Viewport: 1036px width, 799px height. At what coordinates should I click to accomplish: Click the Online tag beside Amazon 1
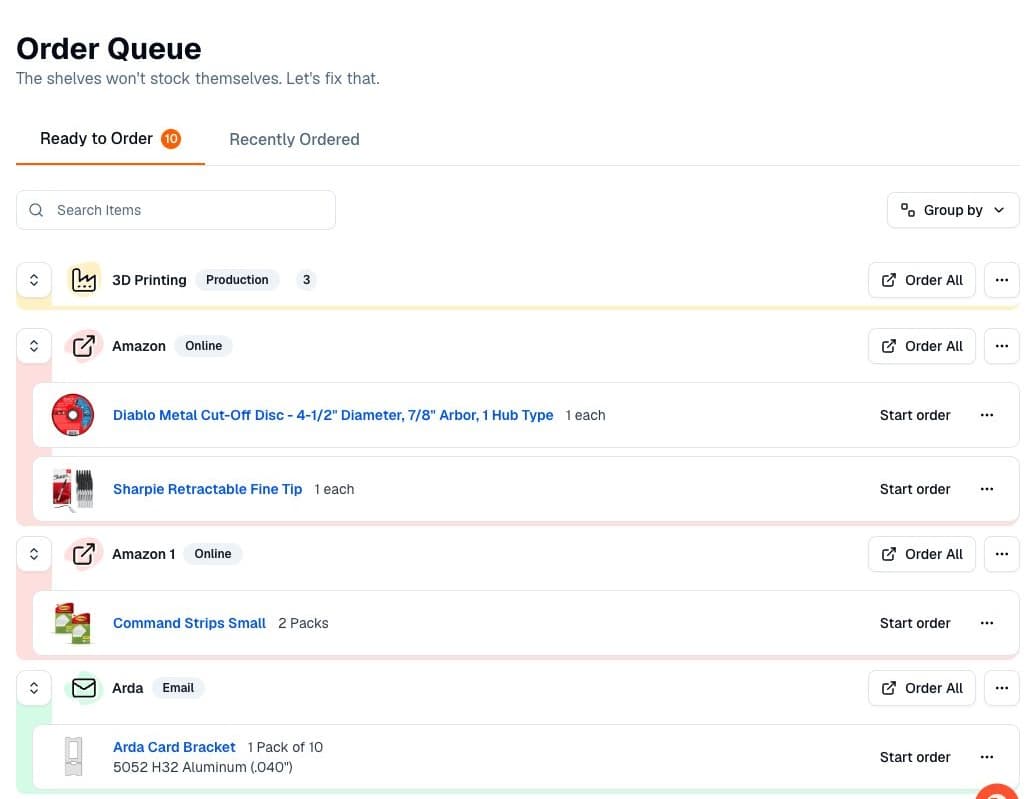pyautogui.click(x=213, y=554)
